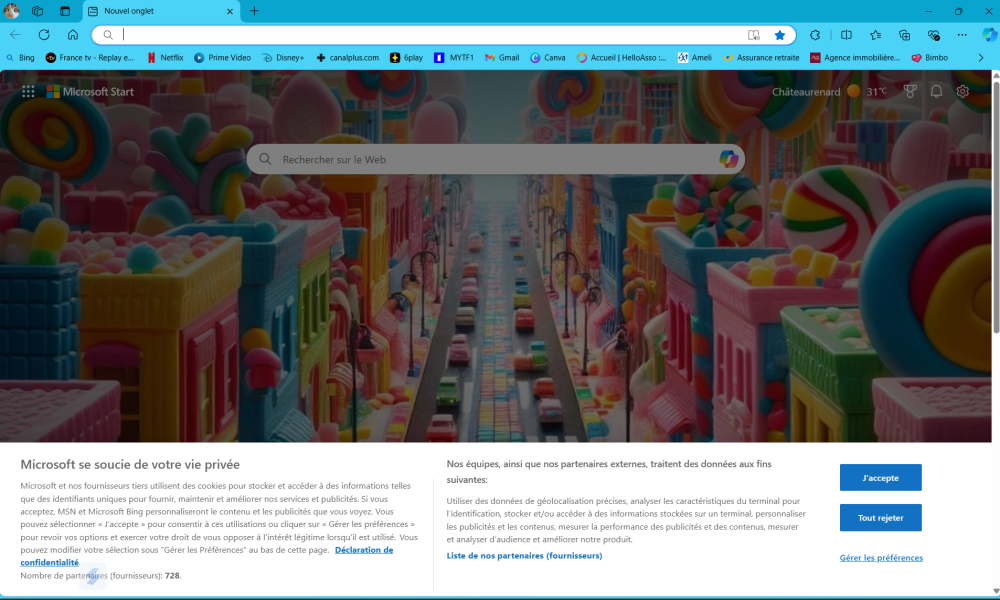Open the notifications bell icon
1000x600 pixels.
tap(936, 91)
